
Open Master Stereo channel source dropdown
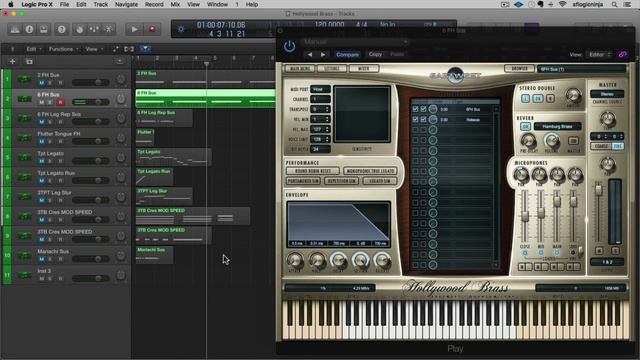tap(607, 94)
